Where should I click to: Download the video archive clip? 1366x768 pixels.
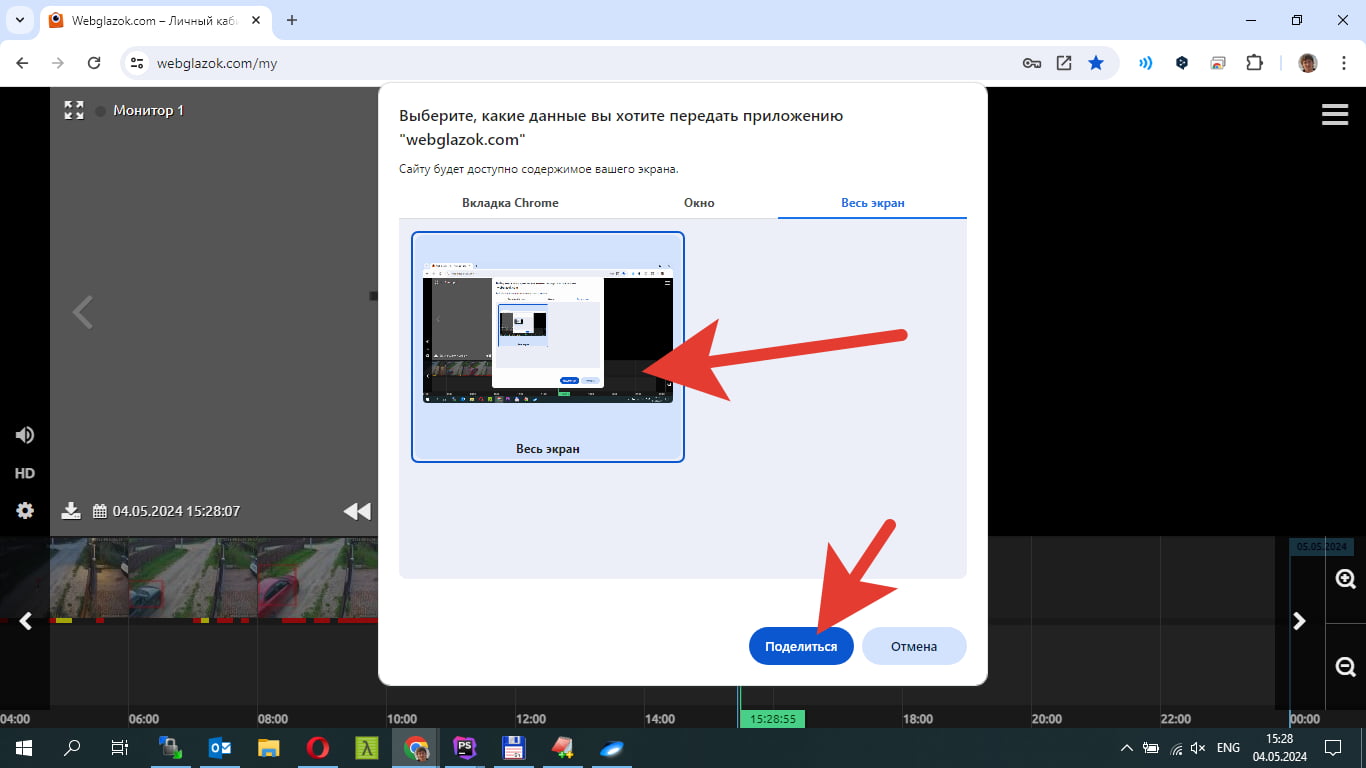point(71,511)
